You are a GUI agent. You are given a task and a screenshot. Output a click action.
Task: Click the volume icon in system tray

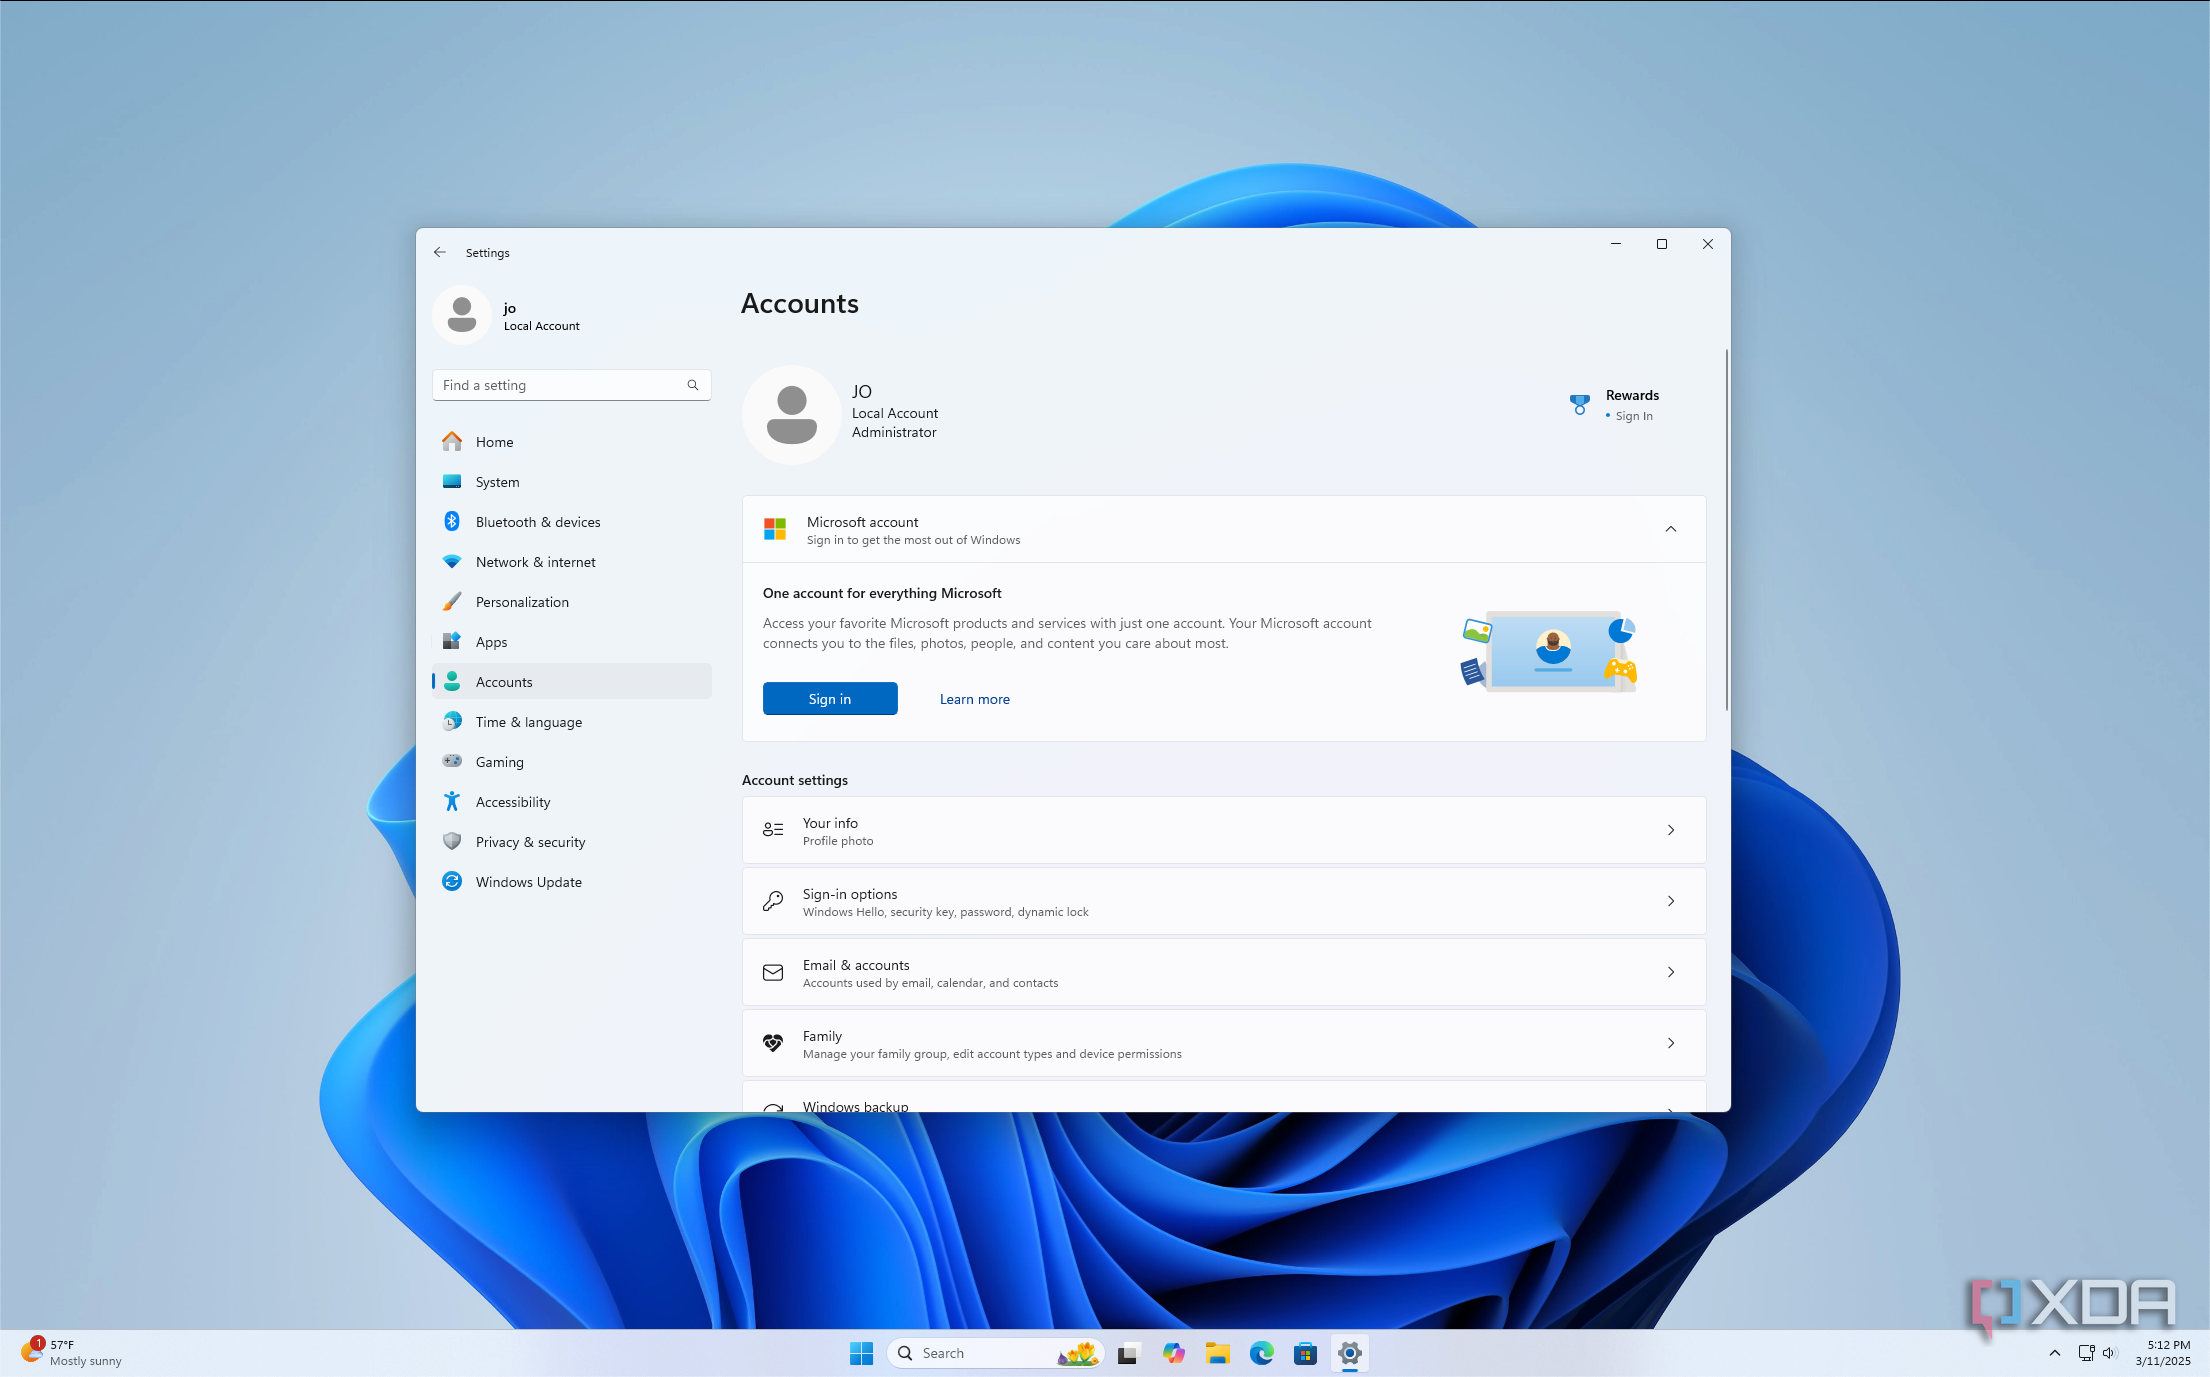pyautogui.click(x=2110, y=1353)
